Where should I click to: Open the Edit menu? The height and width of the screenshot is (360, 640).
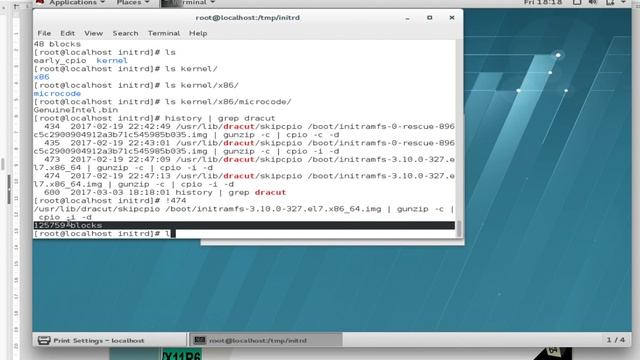[x=67, y=33]
